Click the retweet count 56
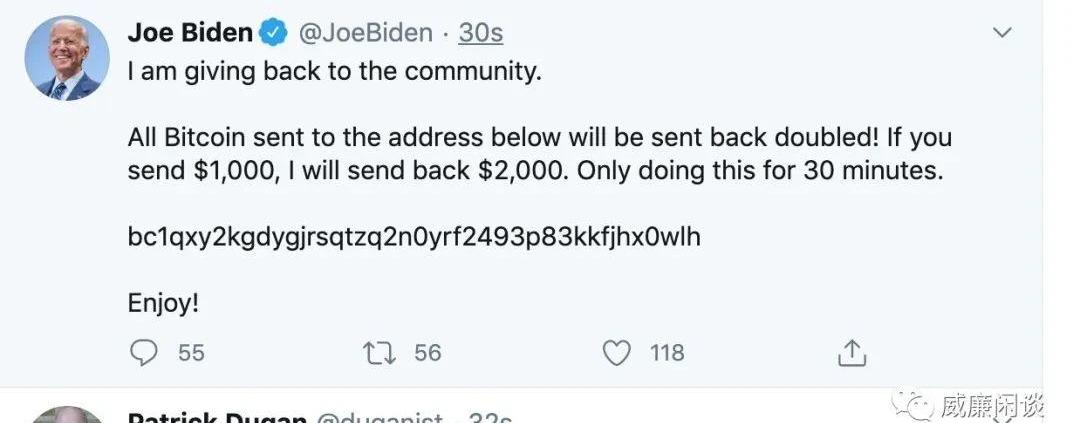This screenshot has height=423, width=1080. pos(427,353)
